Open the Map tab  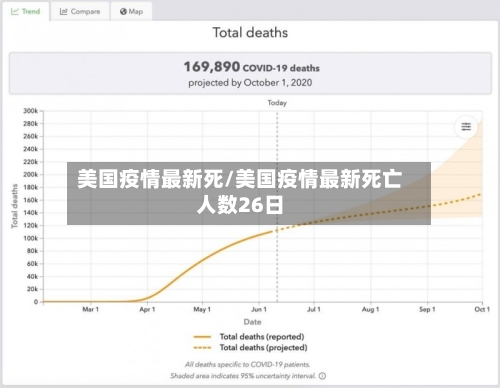pos(131,12)
